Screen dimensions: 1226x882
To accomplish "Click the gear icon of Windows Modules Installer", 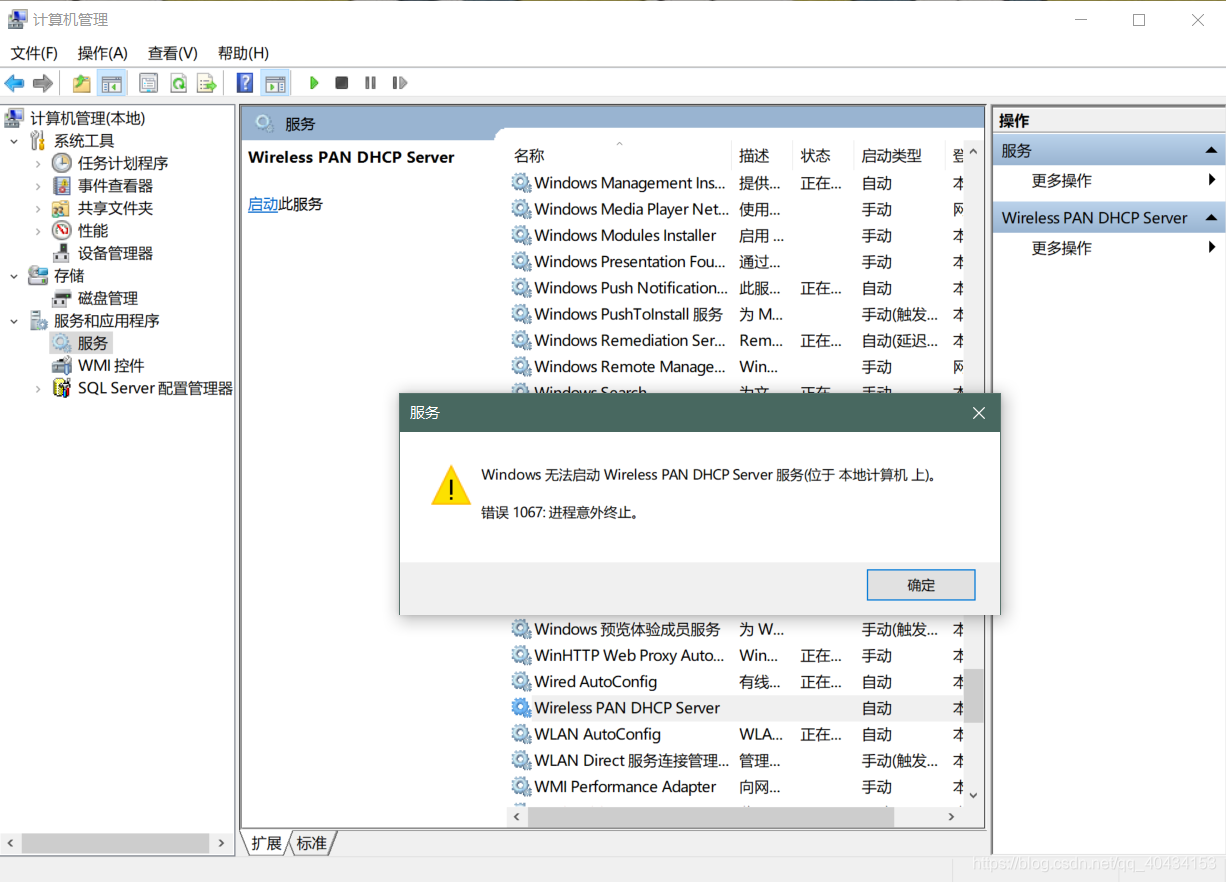I will (521, 235).
